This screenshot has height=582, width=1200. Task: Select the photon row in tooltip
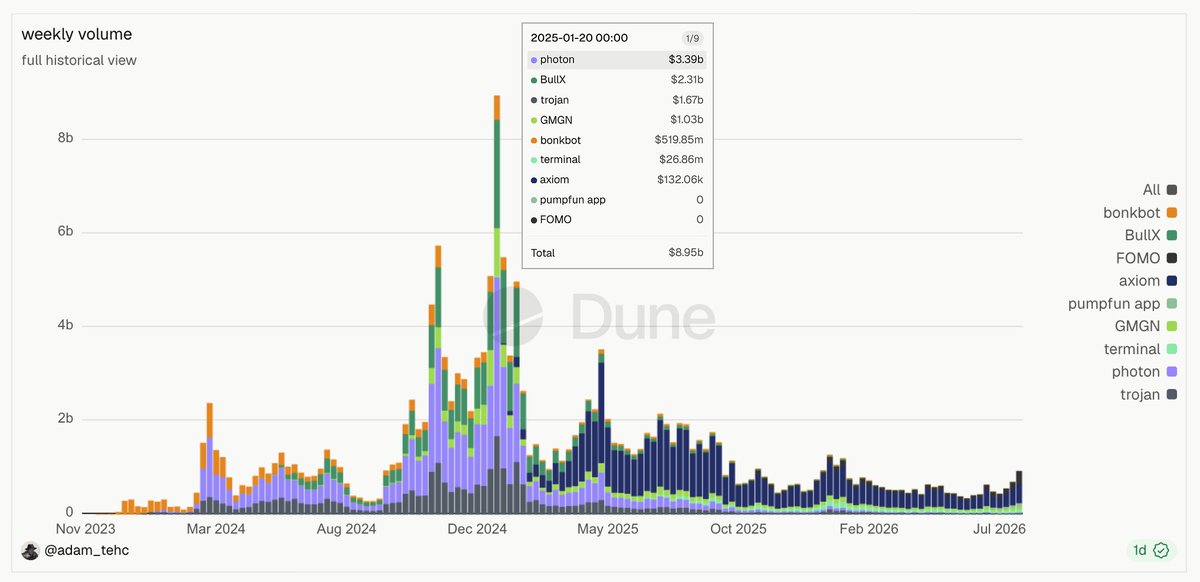click(x=617, y=60)
